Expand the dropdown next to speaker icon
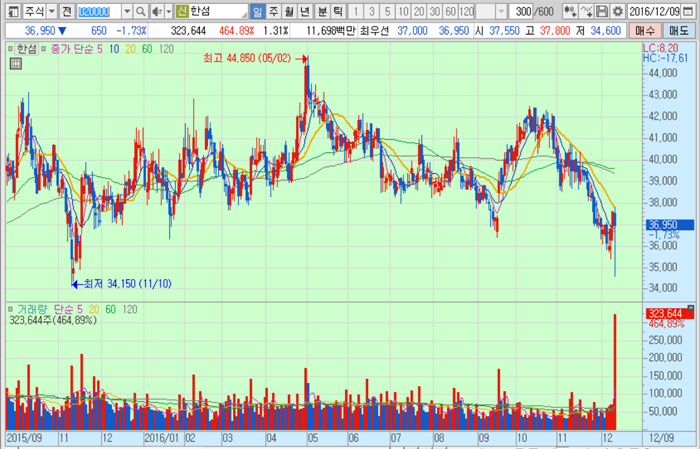 167,10
